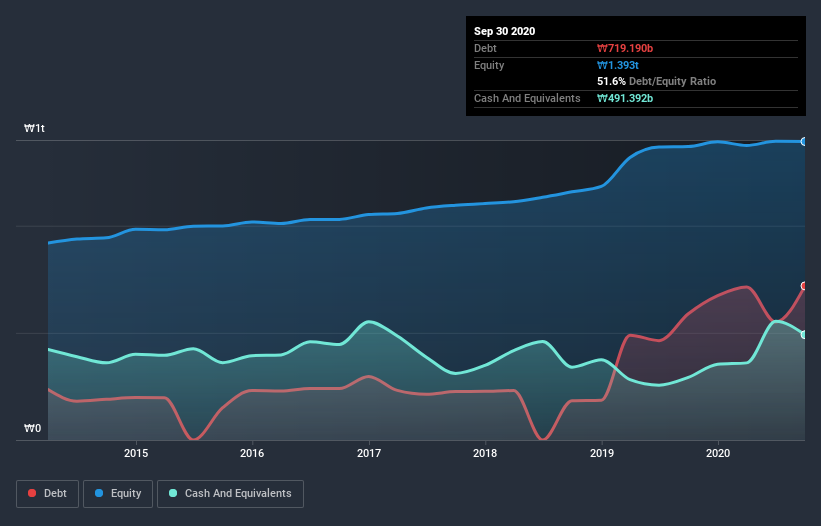821x526 pixels.
Task: Toggle Cash And Equivalents legend button
Action: pos(230,494)
